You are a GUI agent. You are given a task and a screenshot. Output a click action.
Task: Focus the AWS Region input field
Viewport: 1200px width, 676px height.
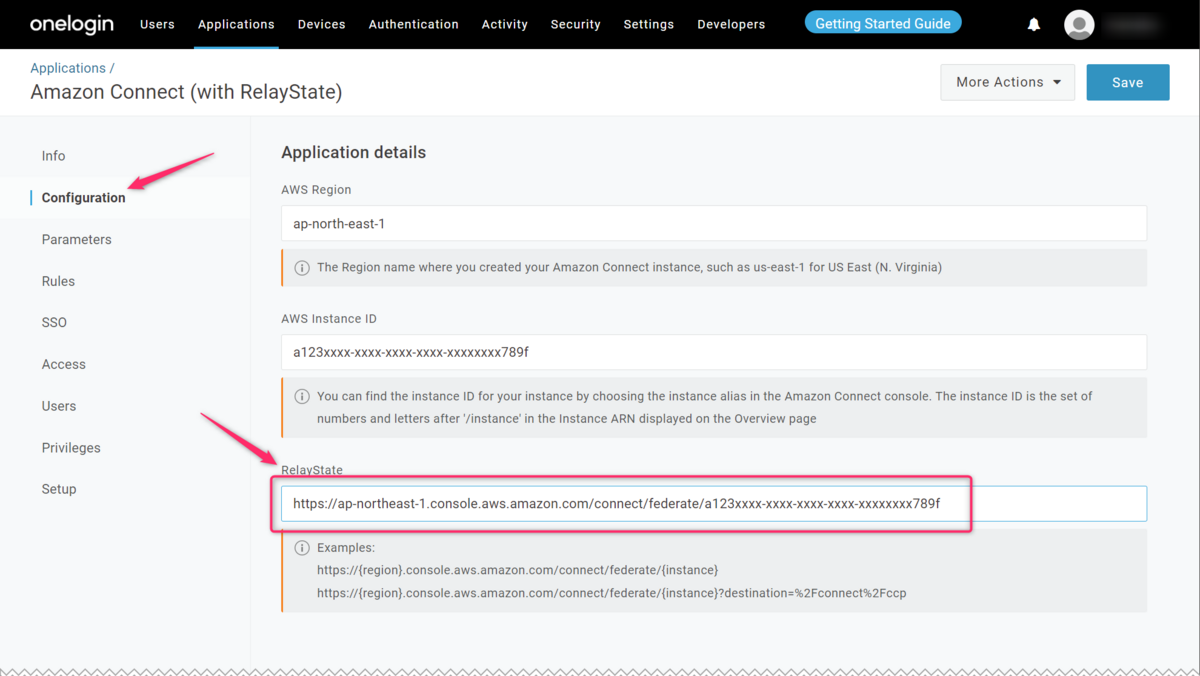click(x=714, y=224)
